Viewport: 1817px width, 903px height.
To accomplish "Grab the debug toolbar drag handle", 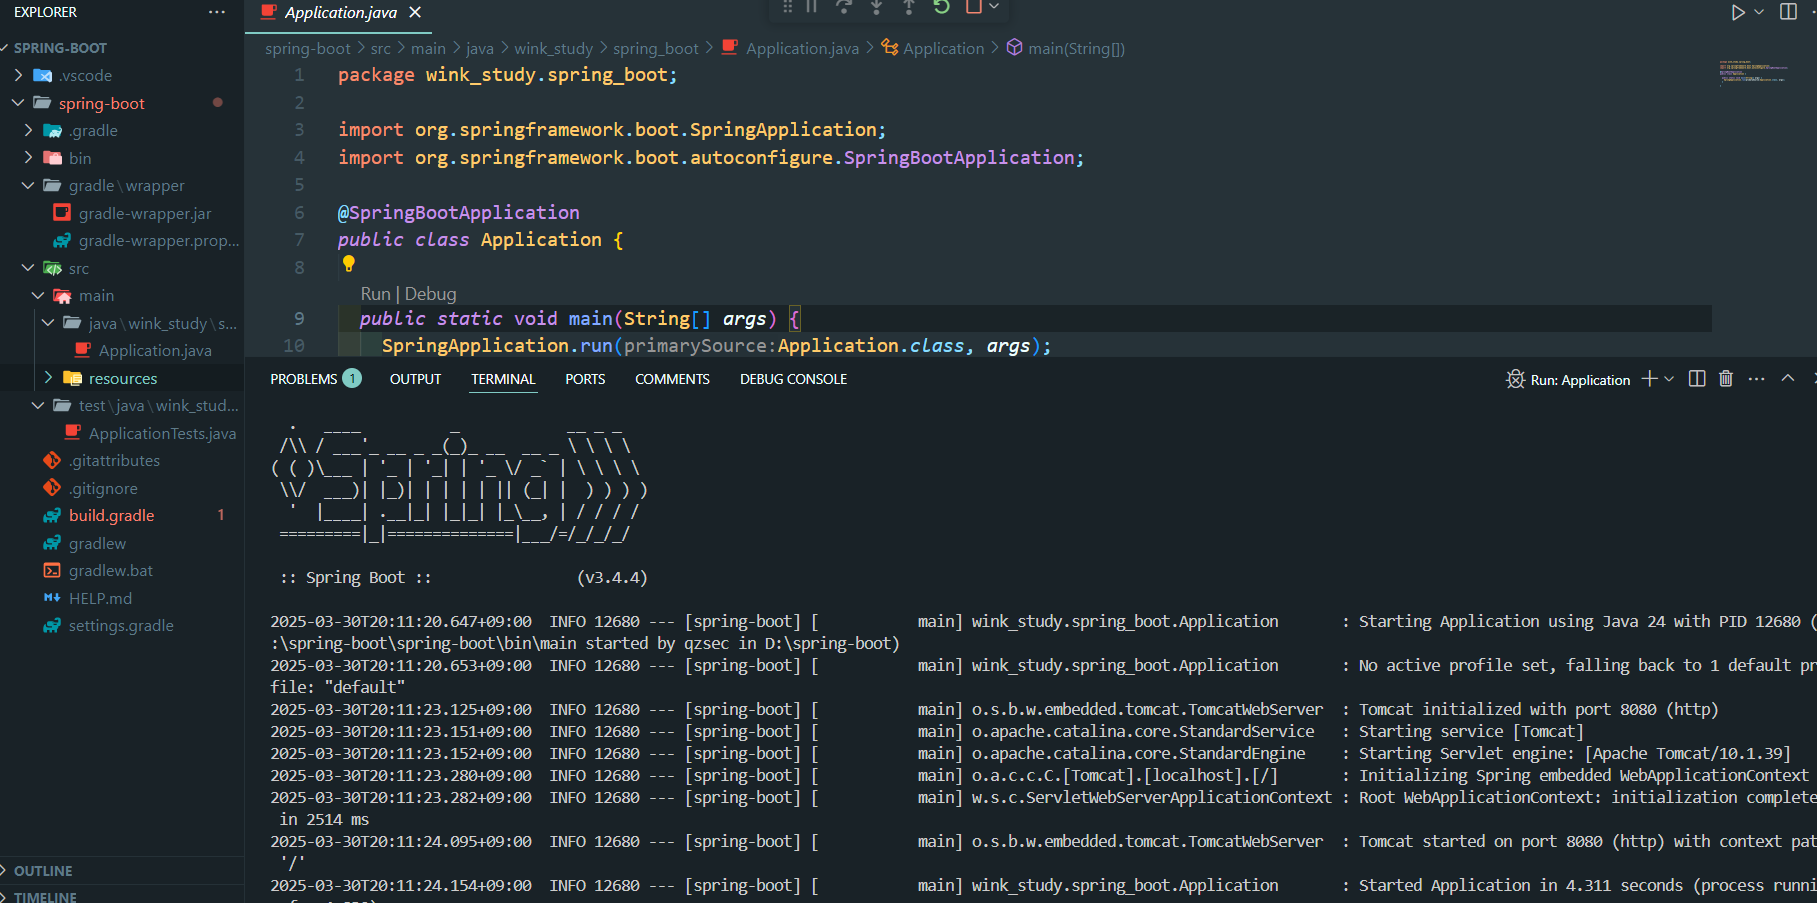I will pos(787,7).
